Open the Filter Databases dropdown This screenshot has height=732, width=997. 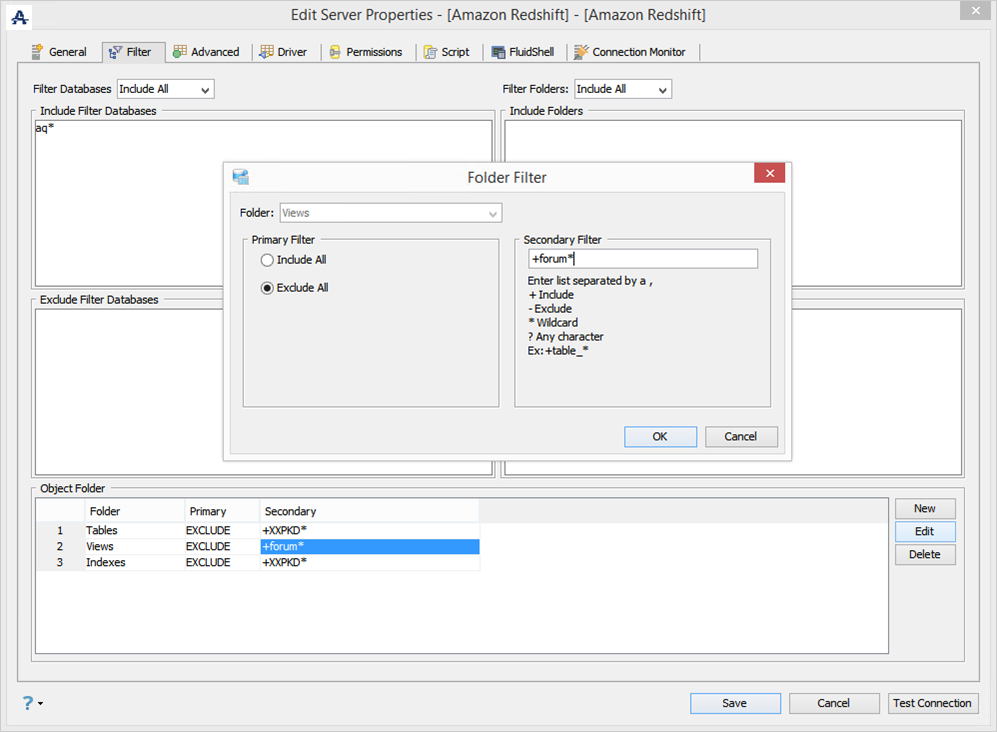(x=165, y=89)
